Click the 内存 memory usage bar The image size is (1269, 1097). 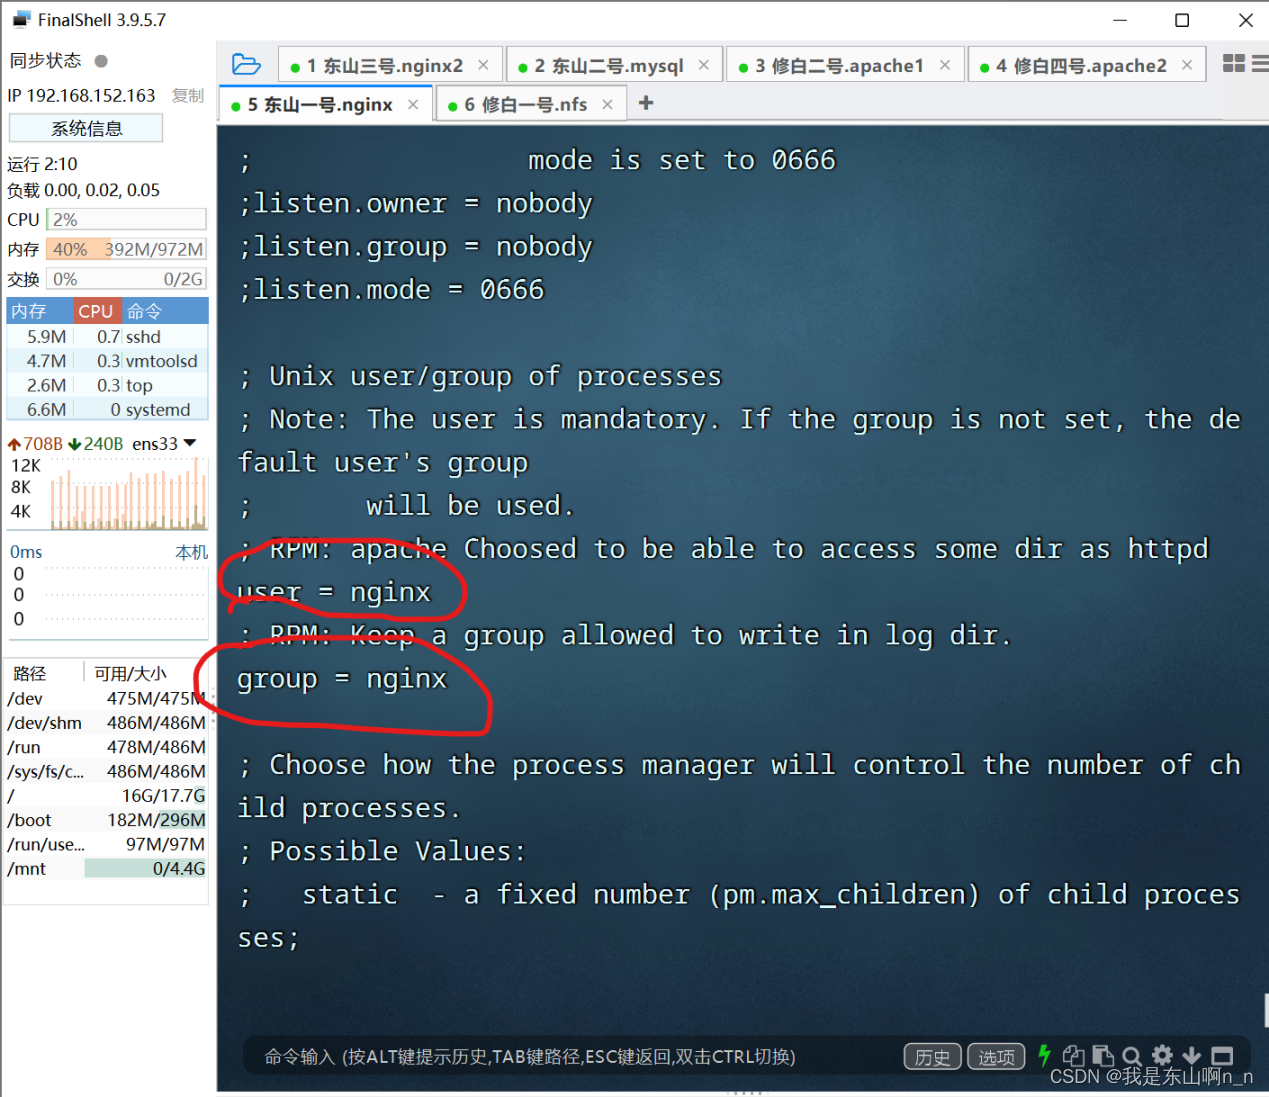(x=126, y=248)
